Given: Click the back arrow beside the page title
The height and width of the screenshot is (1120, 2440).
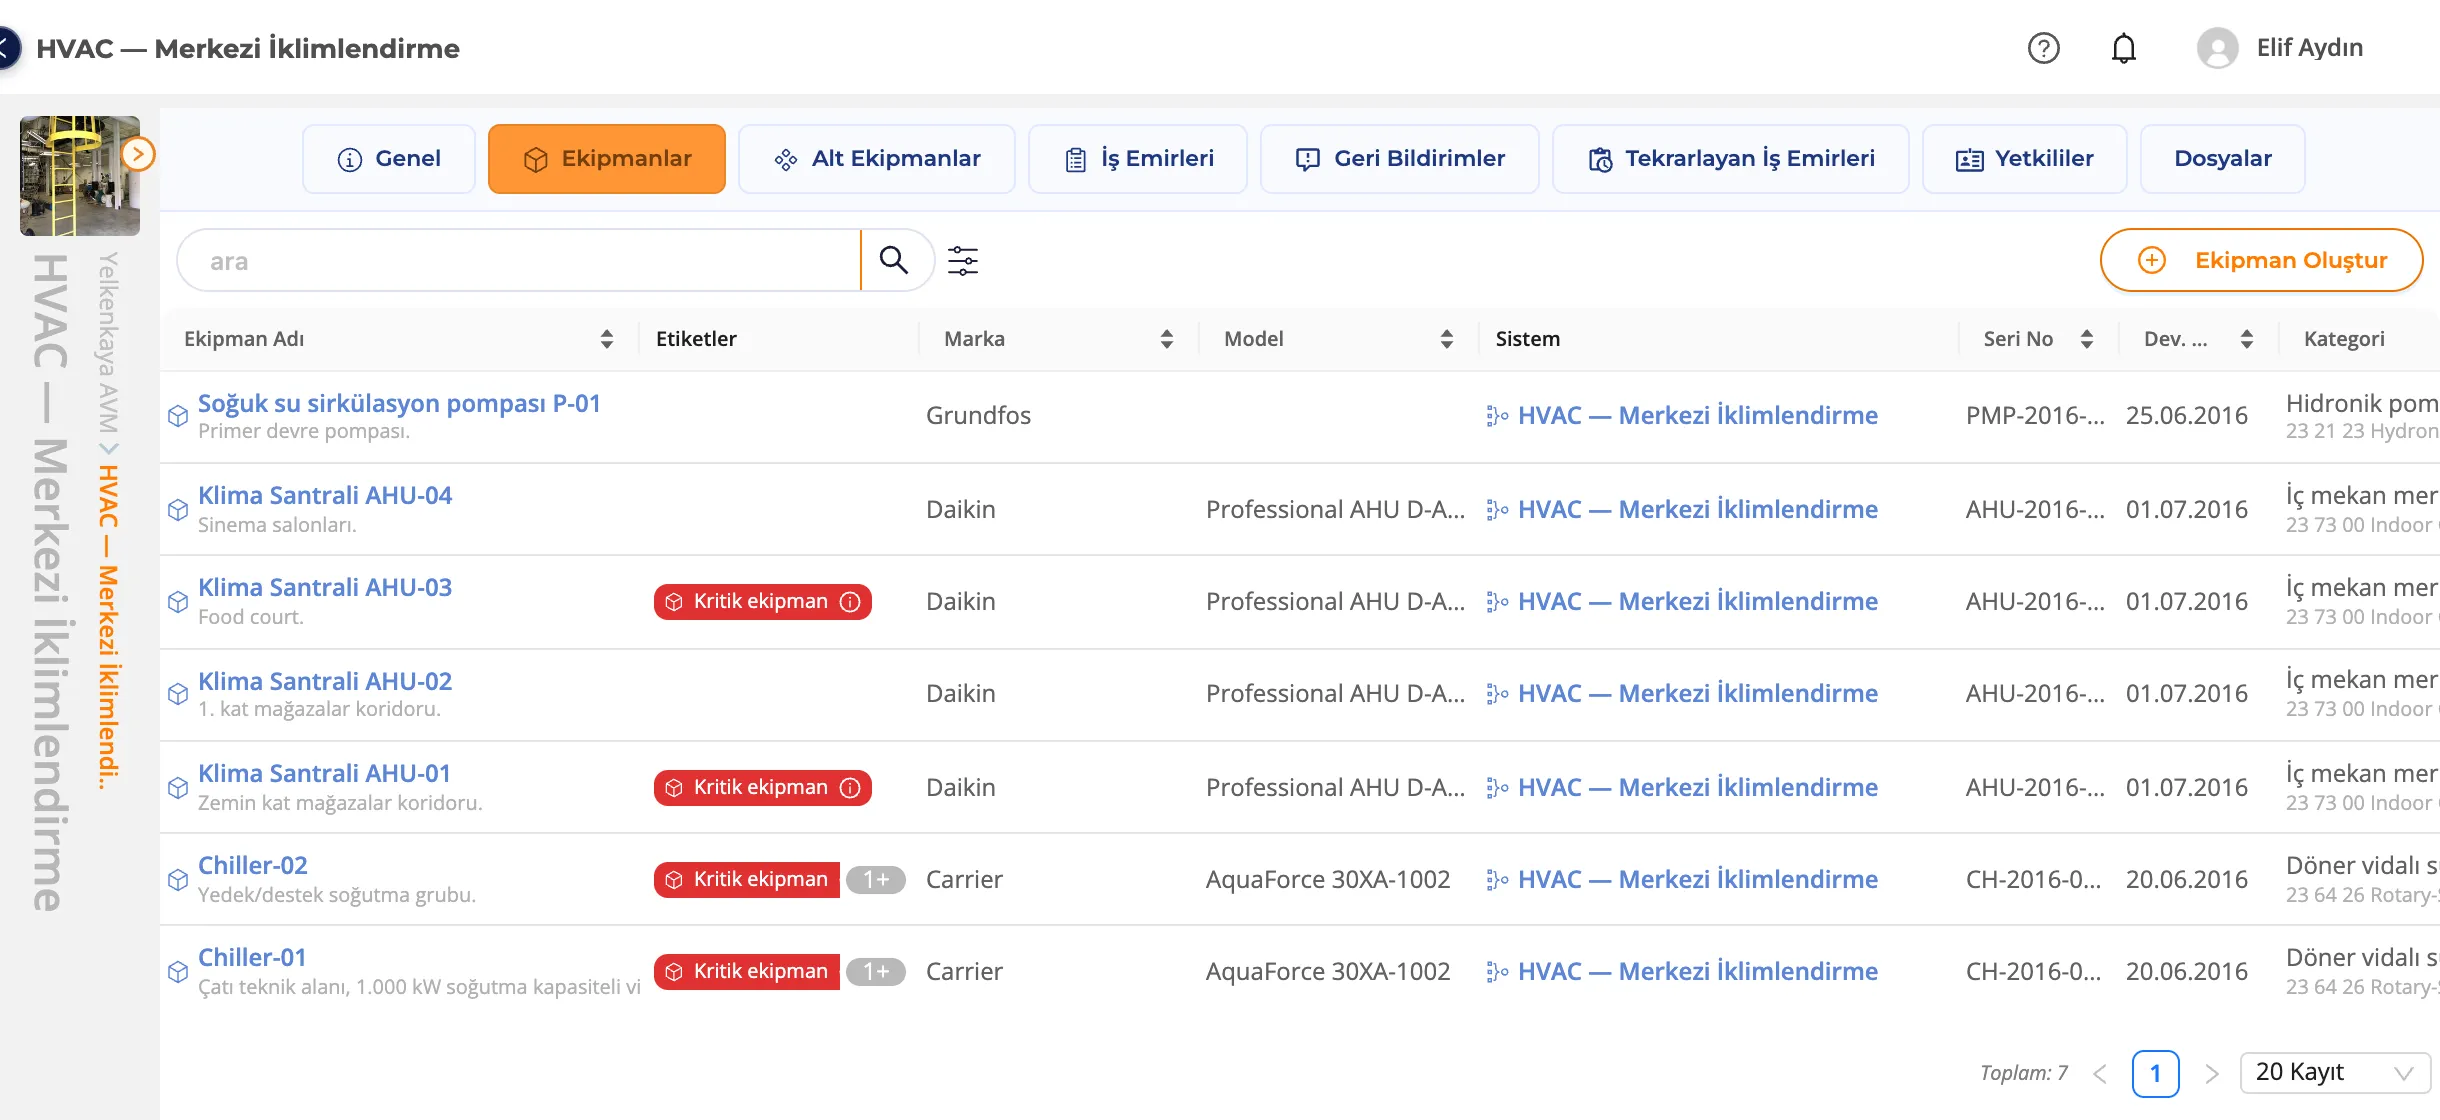Looking at the screenshot, I should pyautogui.click(x=8, y=48).
